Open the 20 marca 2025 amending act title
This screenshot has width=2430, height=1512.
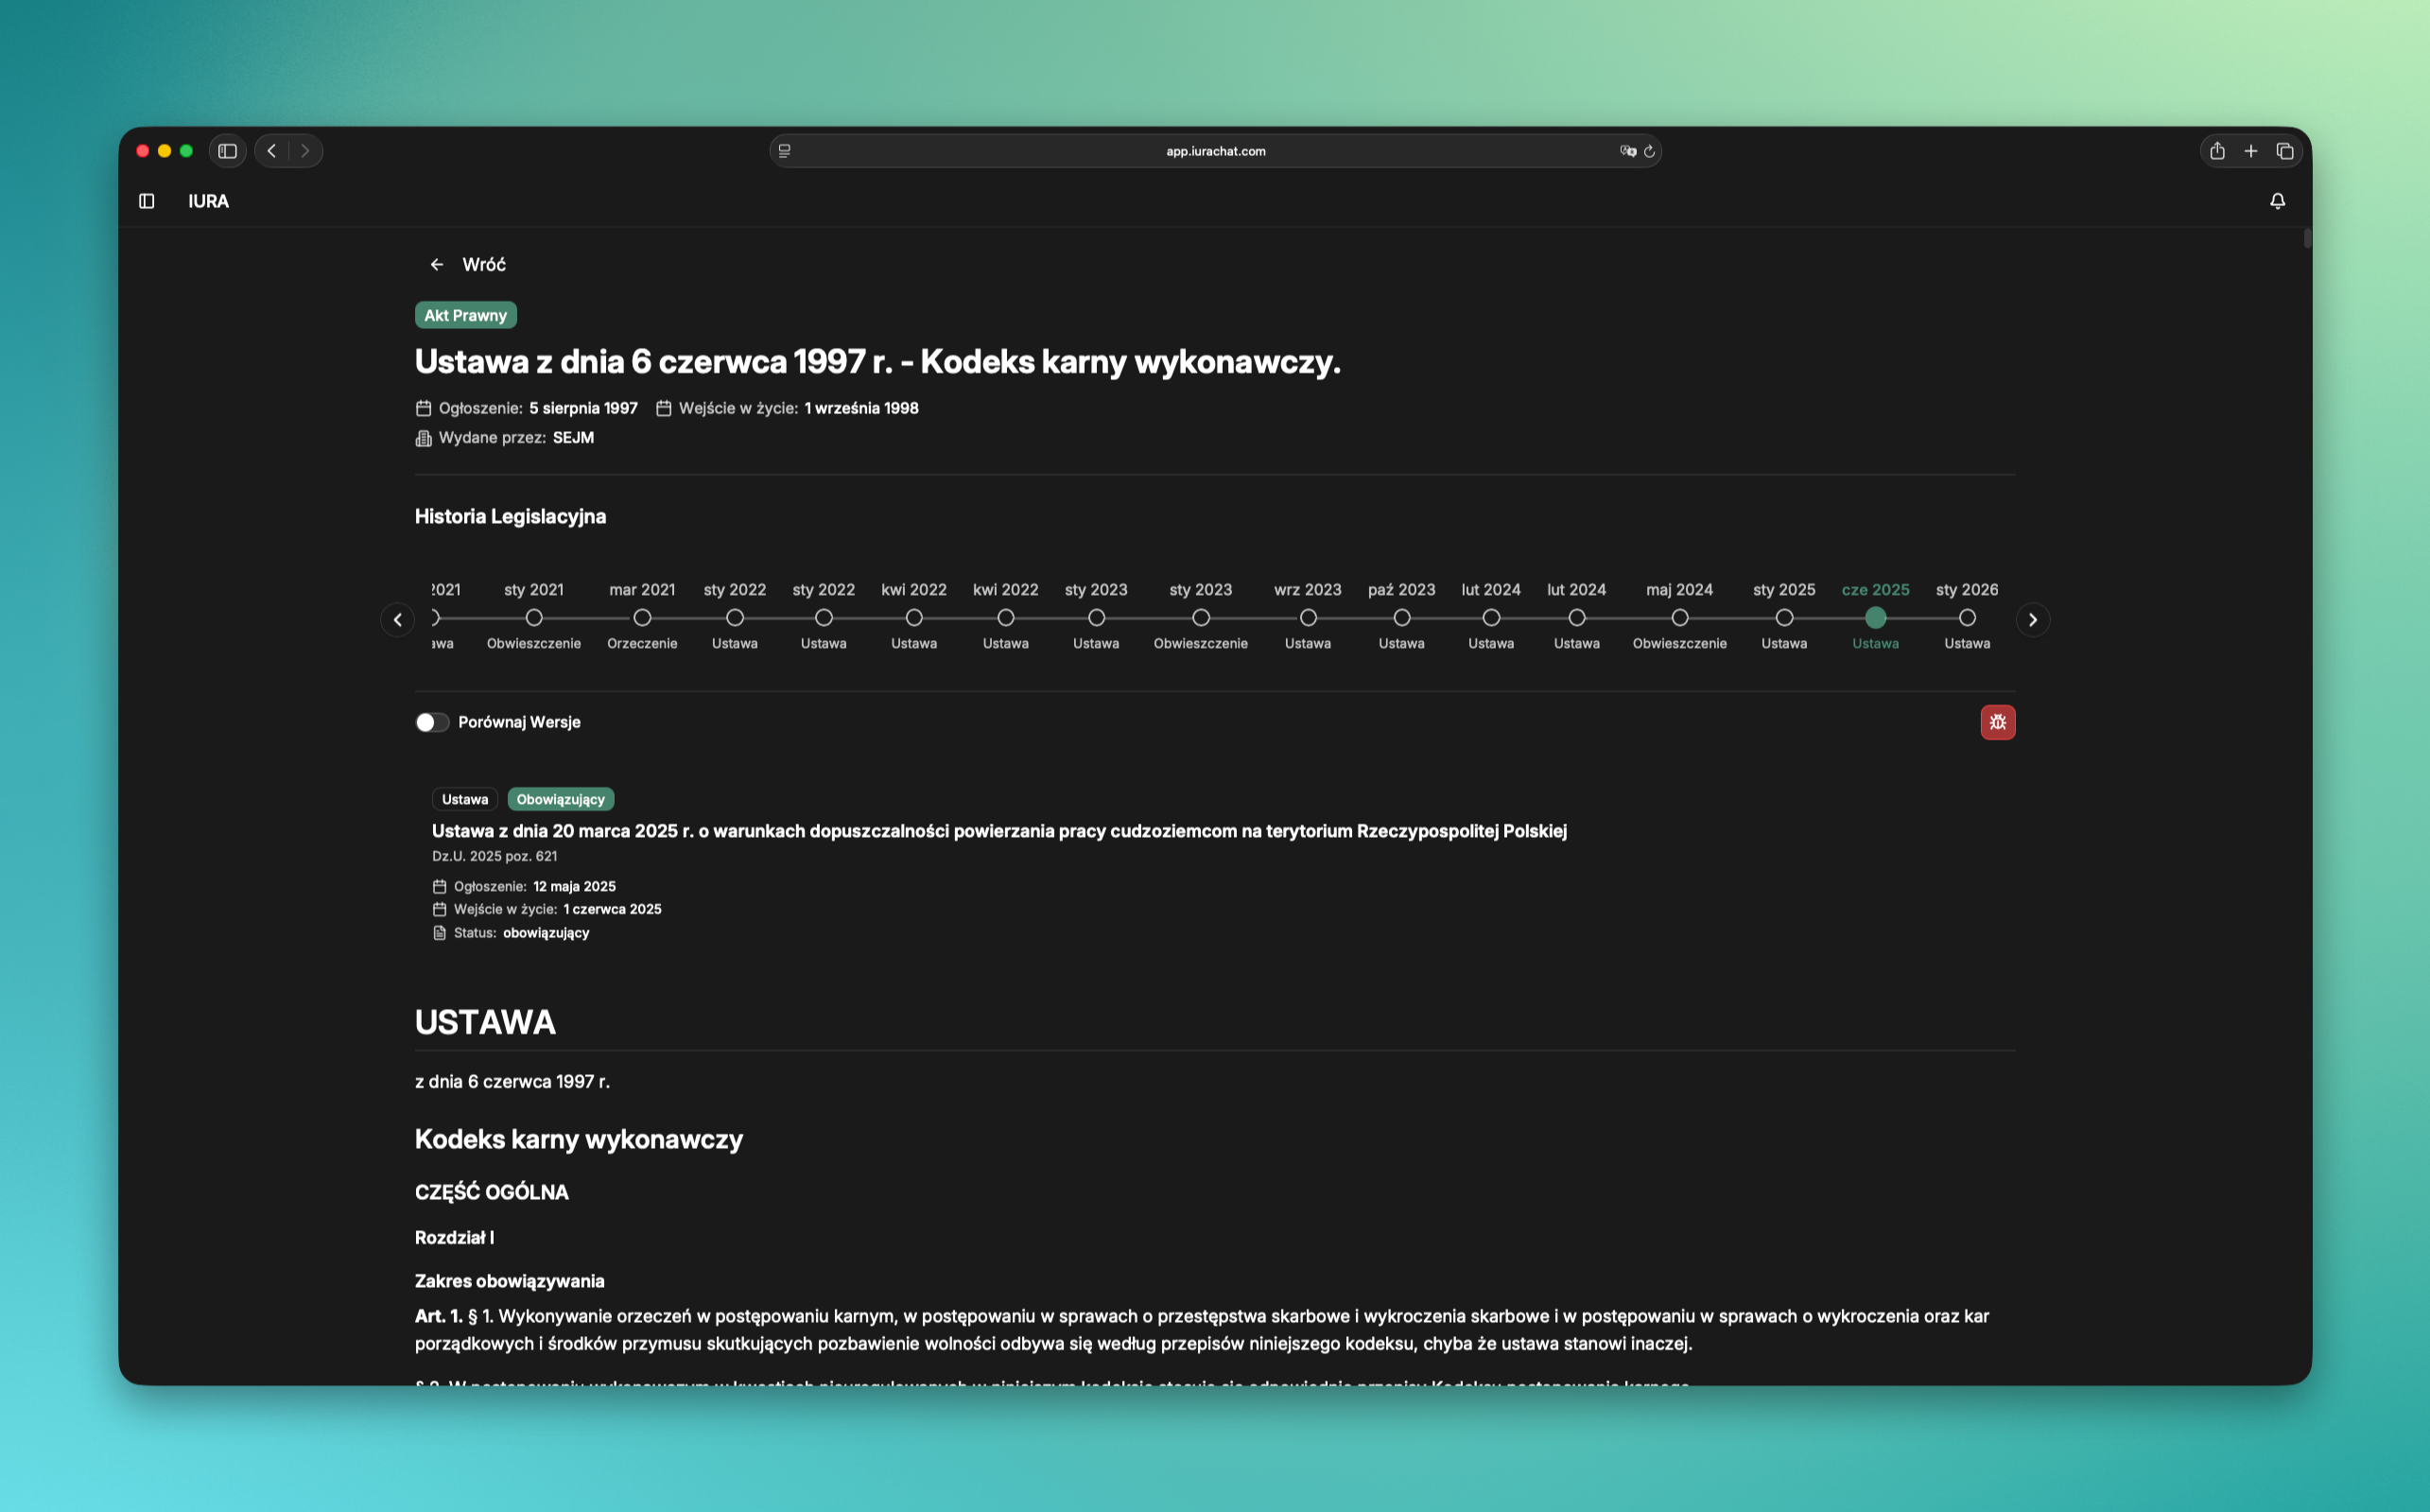click(998, 831)
